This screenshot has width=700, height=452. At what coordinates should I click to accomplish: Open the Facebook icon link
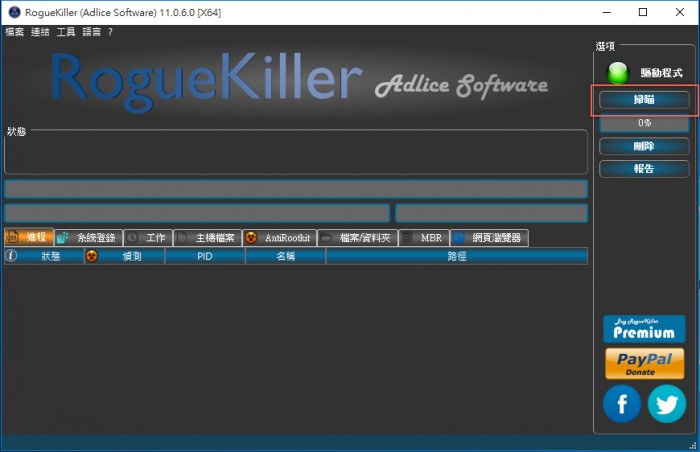coord(622,404)
